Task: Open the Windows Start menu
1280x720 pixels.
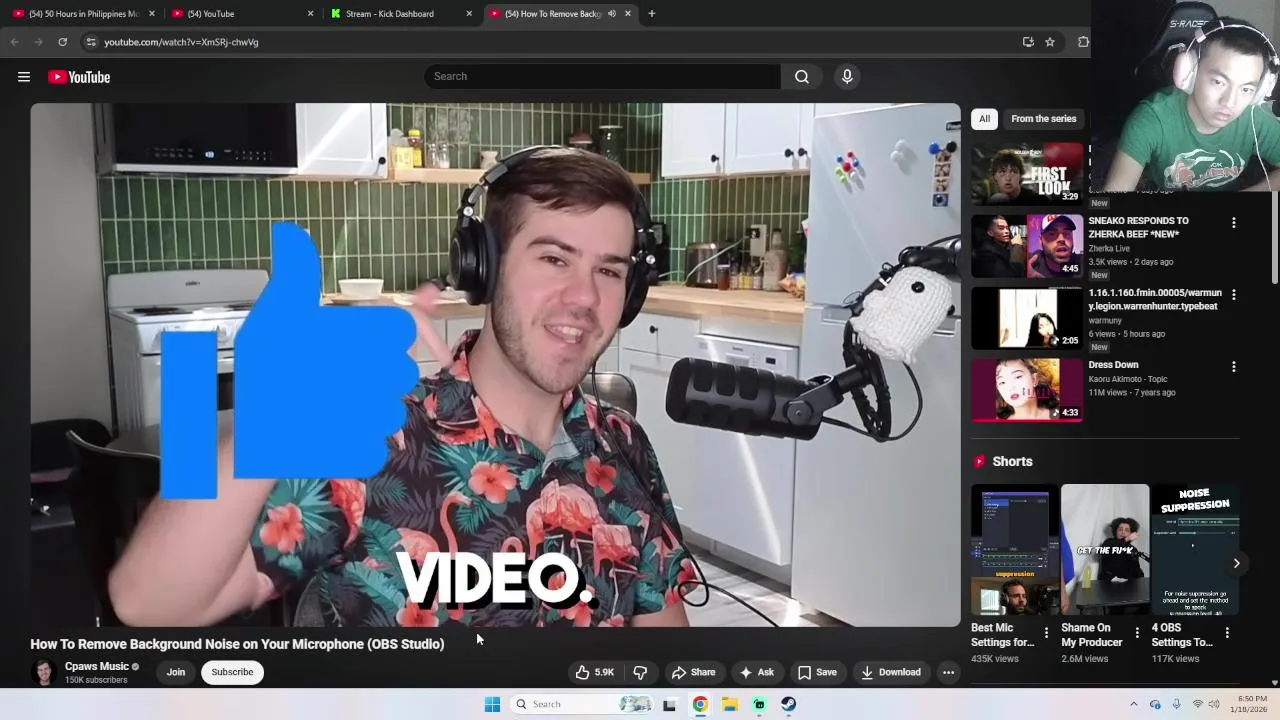Action: point(492,704)
